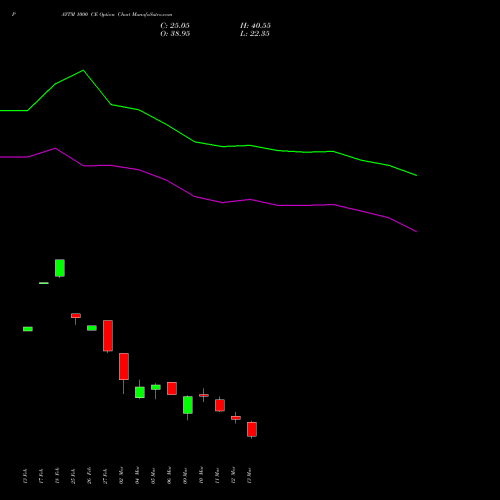500x500 pixels.
Task: Click the chart title containing 'CE Options Chart'
Action: coord(117,15)
